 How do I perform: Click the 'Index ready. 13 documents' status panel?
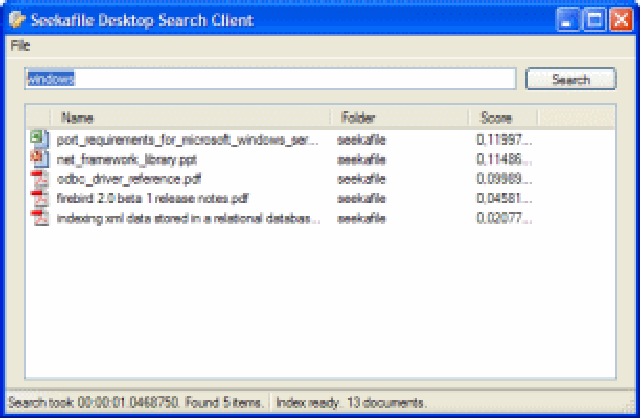348,403
